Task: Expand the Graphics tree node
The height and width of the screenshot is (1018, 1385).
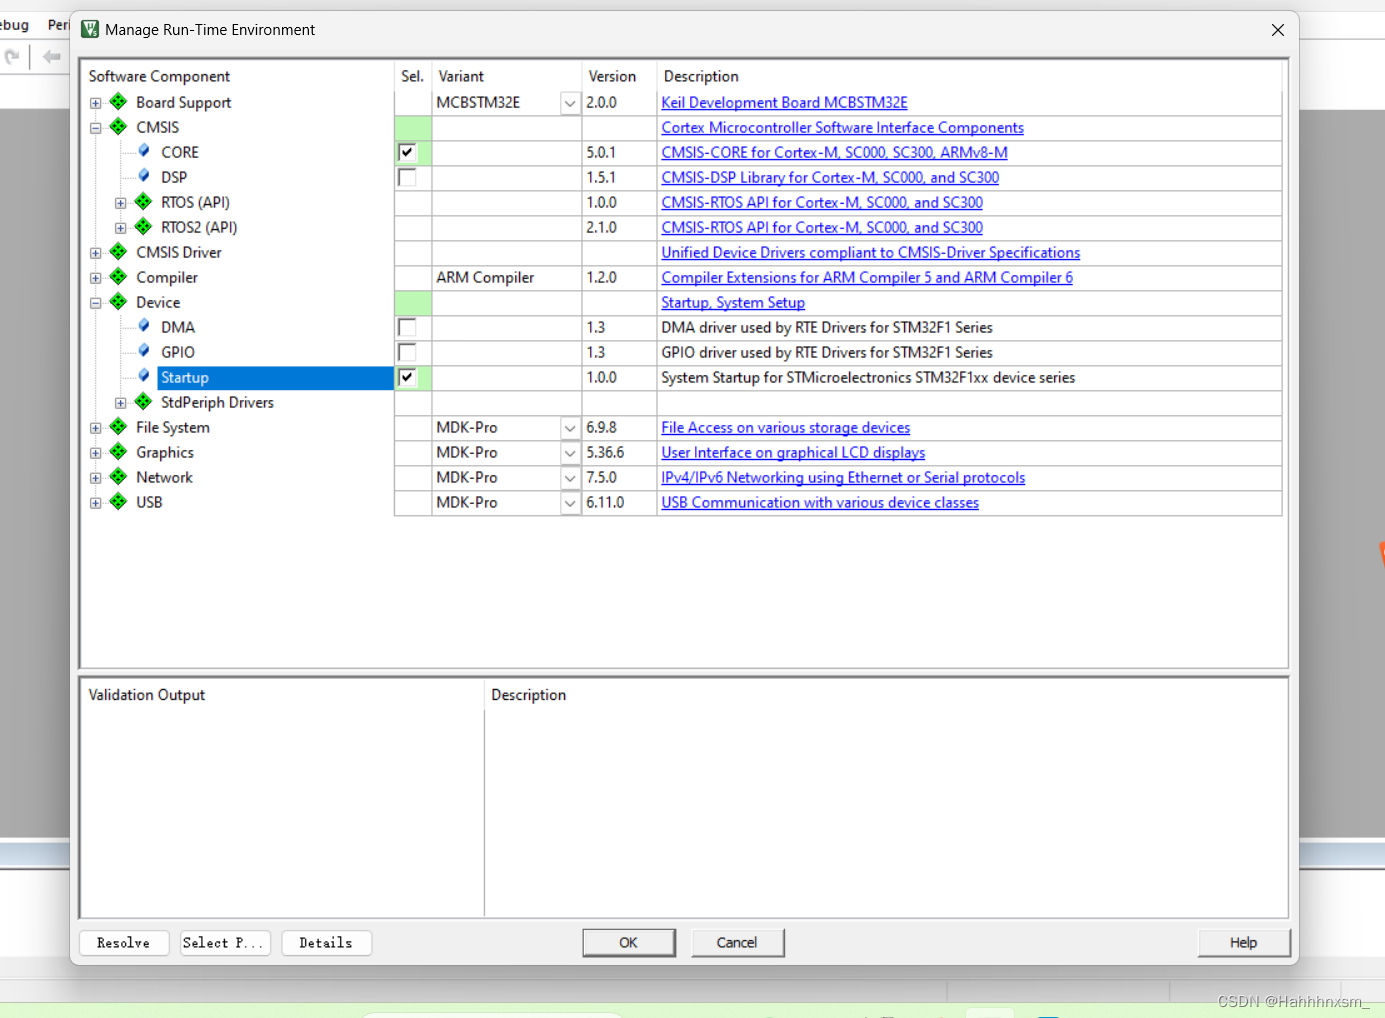Action: 96,453
